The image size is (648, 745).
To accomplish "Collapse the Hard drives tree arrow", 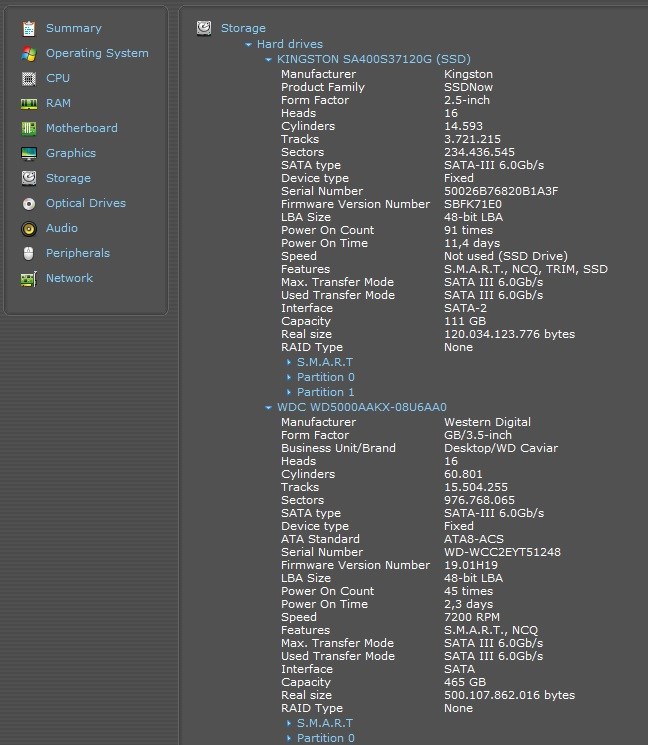I will 248,45.
